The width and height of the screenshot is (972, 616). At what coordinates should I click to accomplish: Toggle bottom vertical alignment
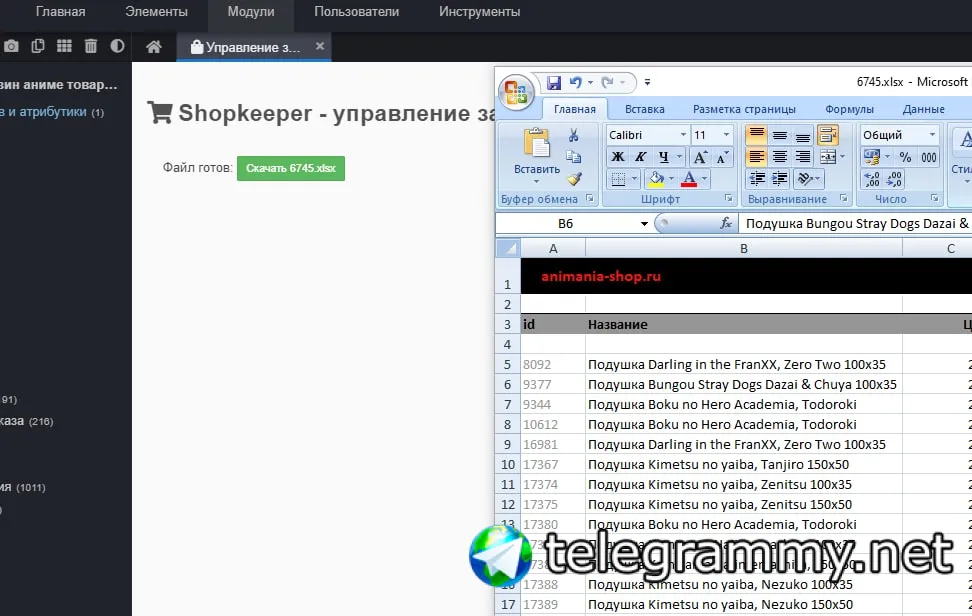803,134
